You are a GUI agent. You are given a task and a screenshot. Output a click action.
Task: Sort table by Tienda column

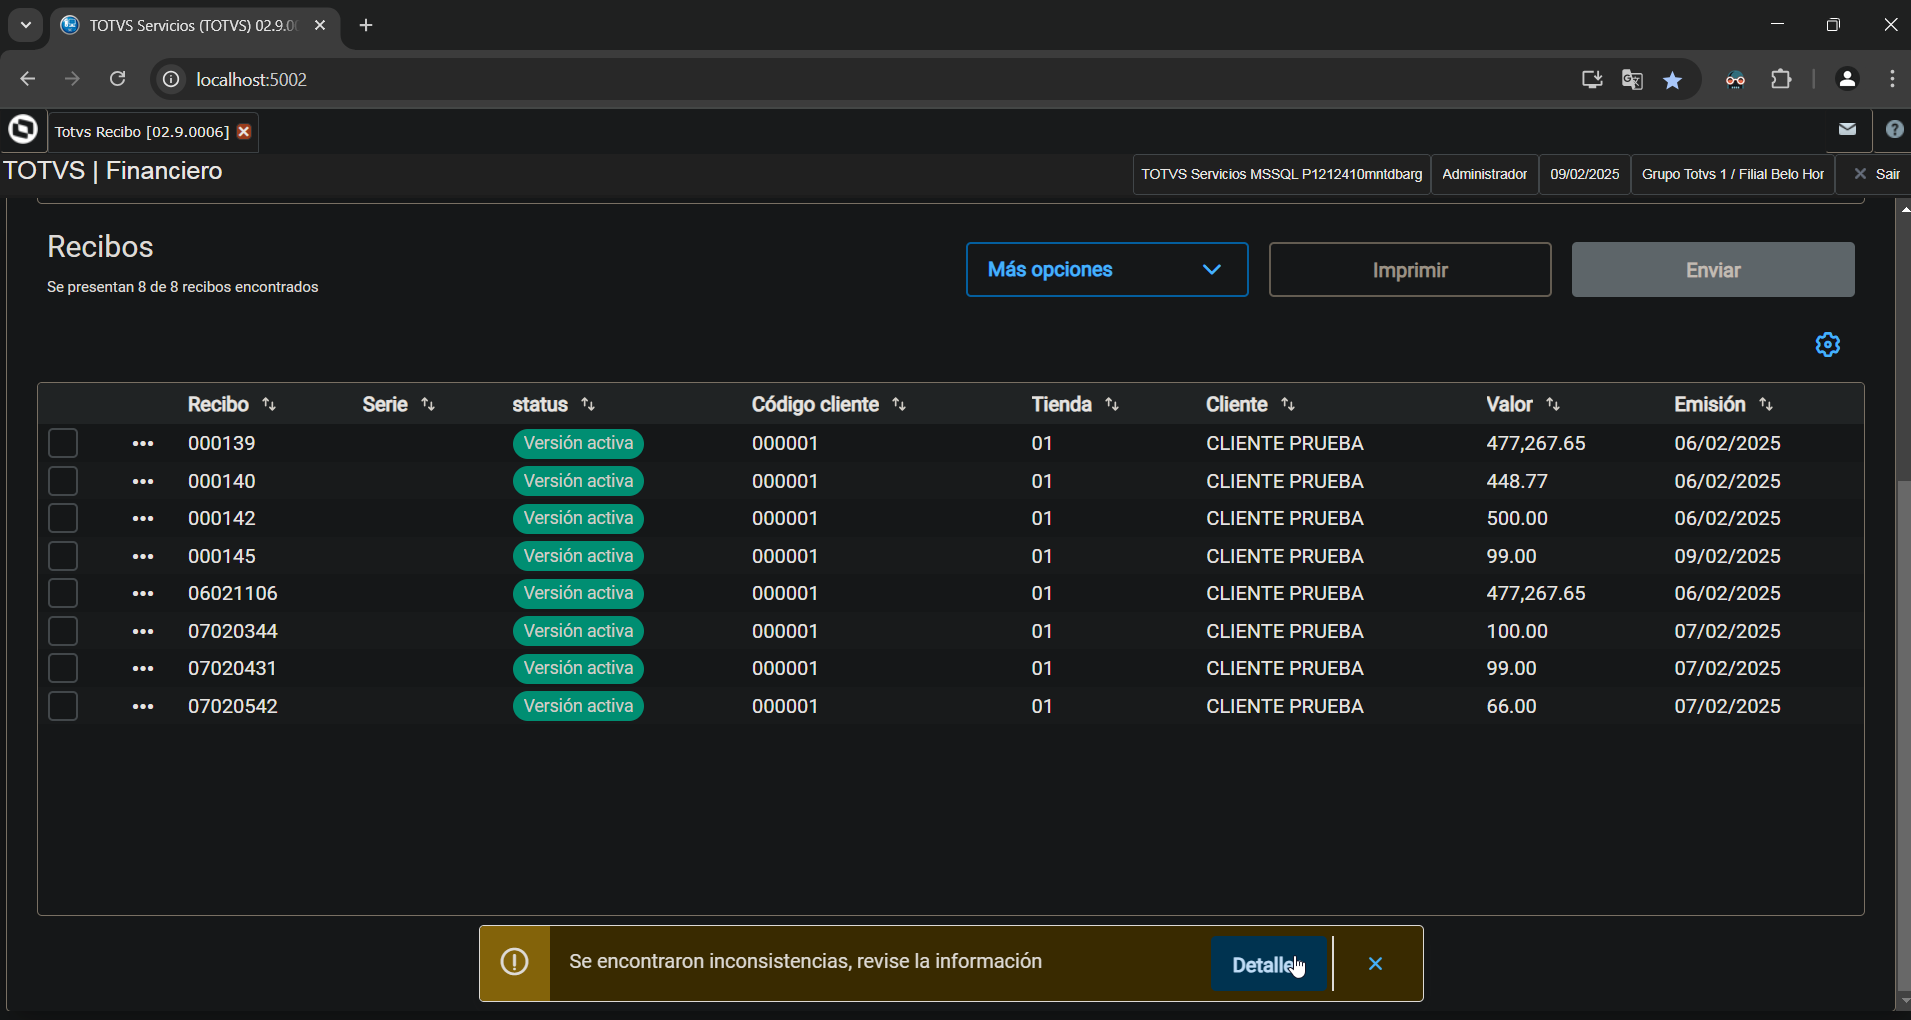coord(1112,404)
